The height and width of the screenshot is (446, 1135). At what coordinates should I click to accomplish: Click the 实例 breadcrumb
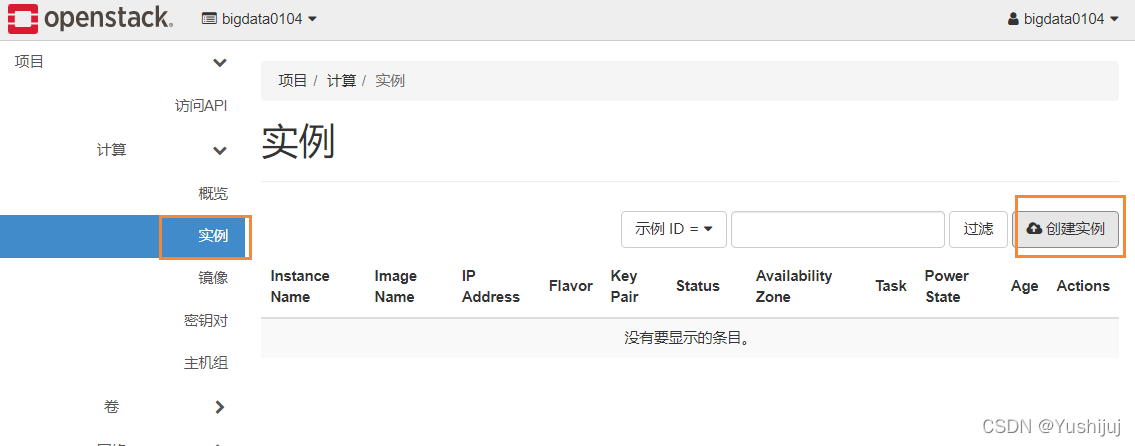coord(390,80)
